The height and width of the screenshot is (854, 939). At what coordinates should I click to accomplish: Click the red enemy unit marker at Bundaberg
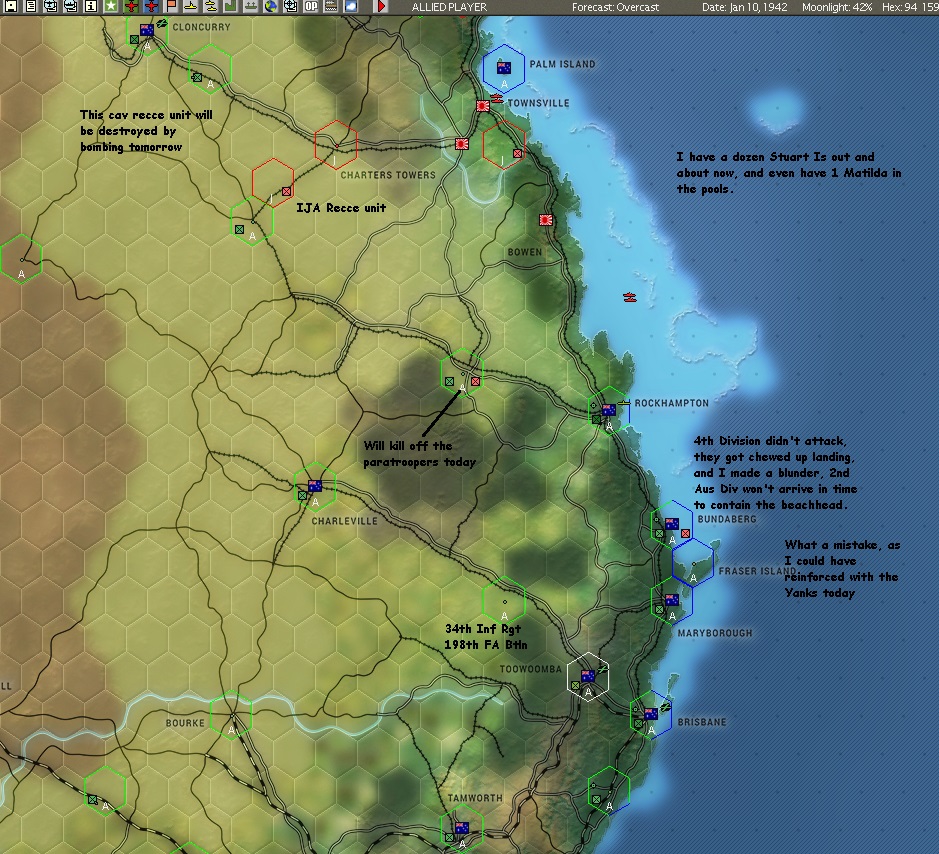point(686,533)
